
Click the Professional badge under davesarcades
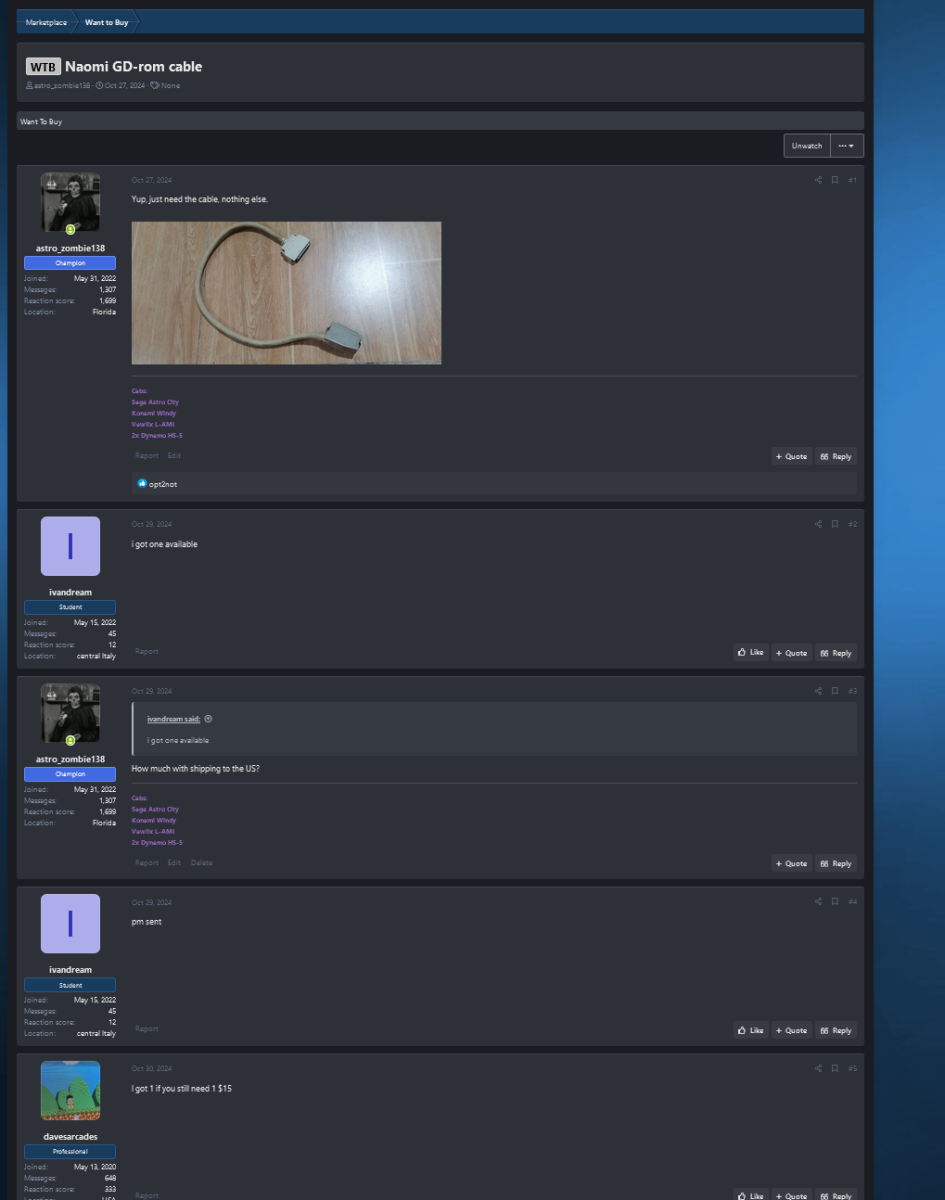[70, 1152]
